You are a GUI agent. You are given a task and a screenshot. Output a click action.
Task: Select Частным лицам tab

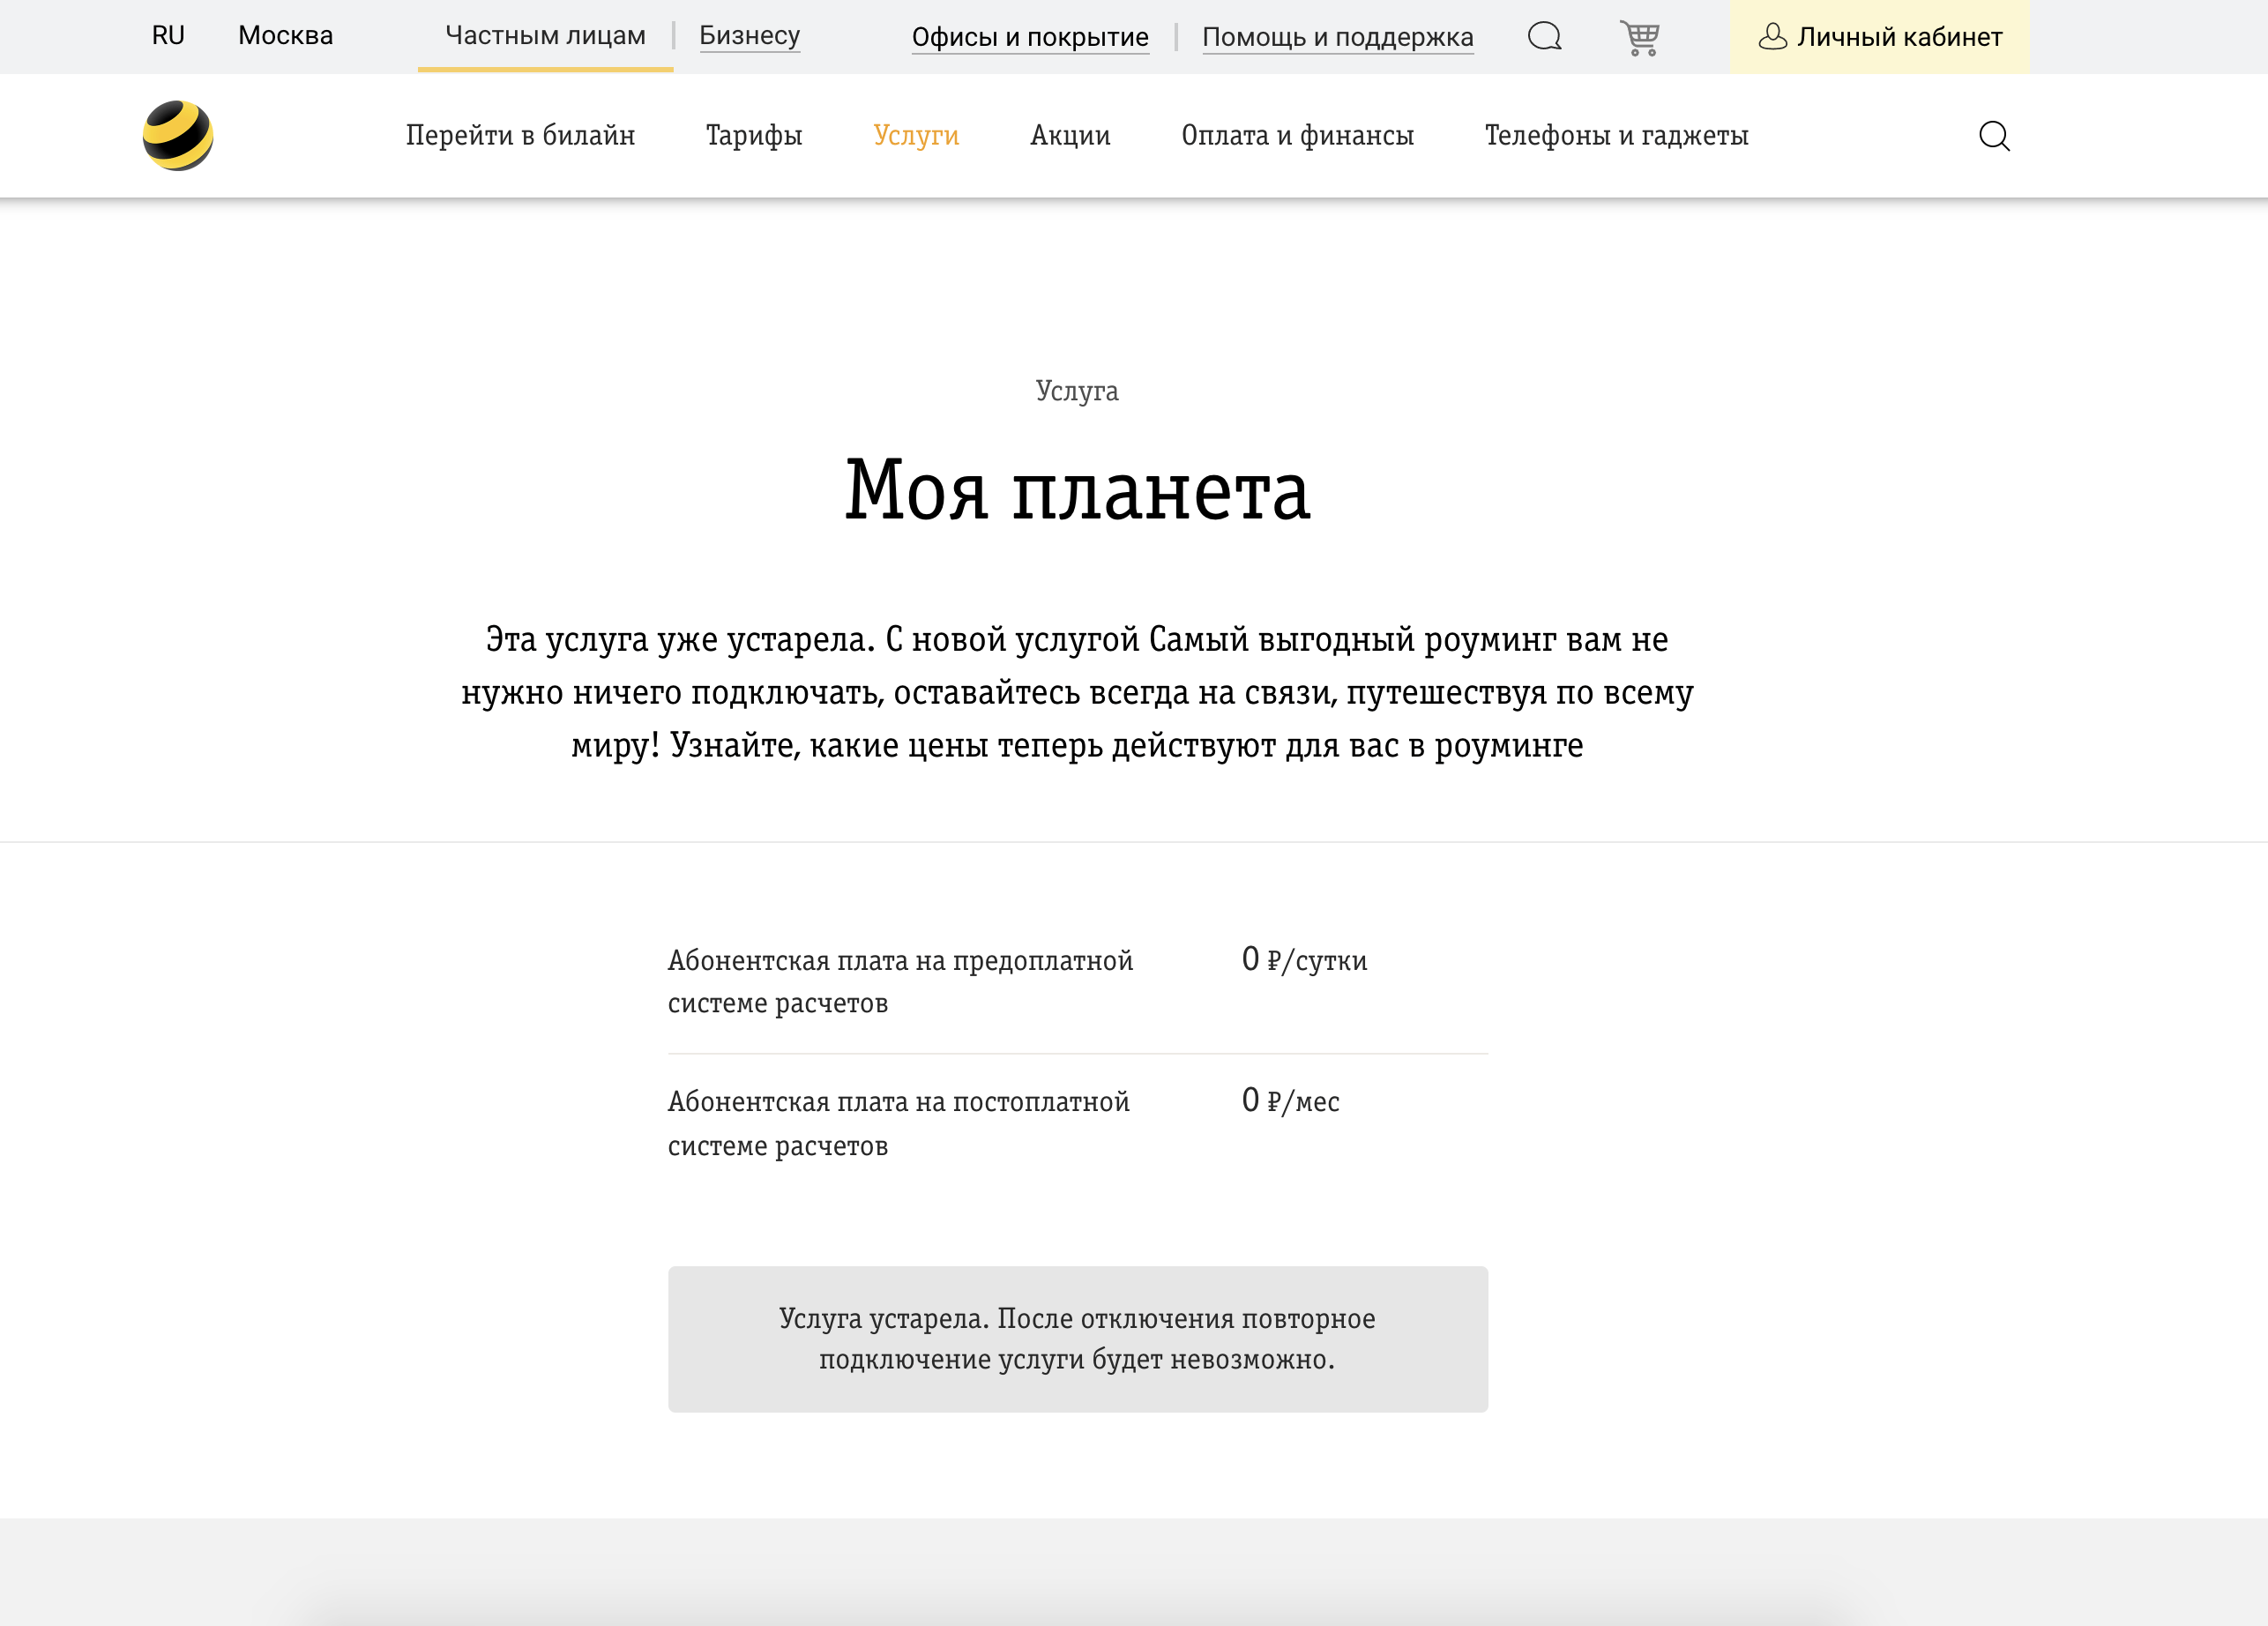click(x=545, y=36)
